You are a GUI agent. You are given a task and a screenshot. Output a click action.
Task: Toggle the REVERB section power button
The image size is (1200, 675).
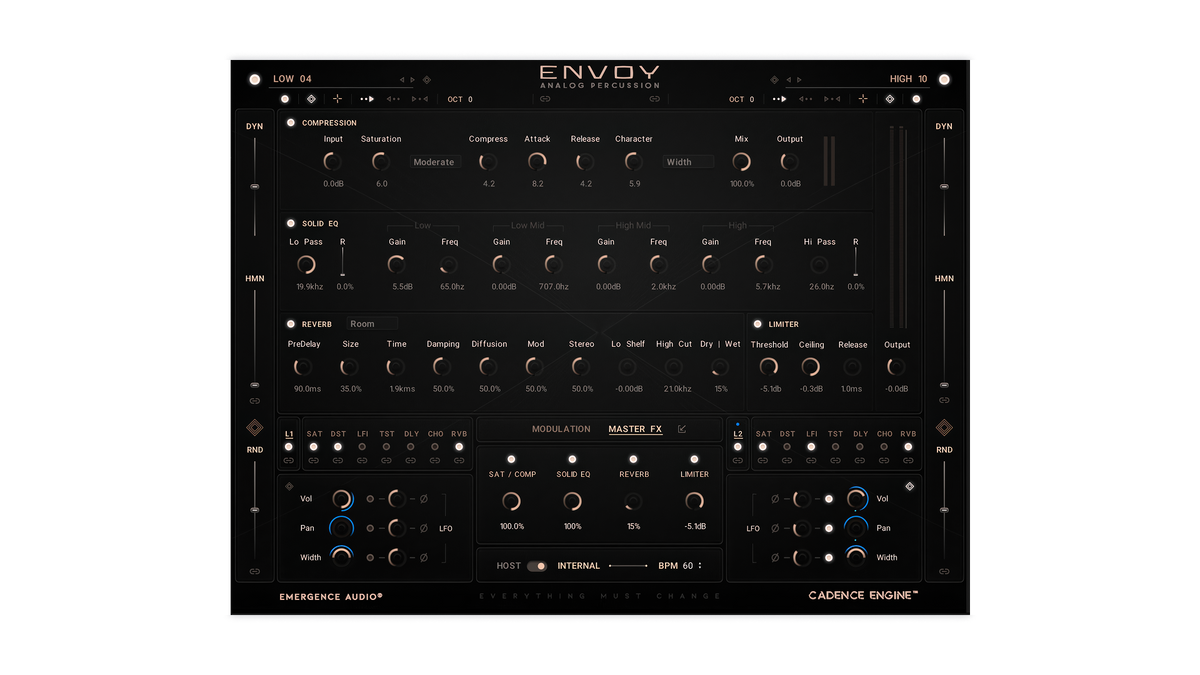[x=291, y=324]
